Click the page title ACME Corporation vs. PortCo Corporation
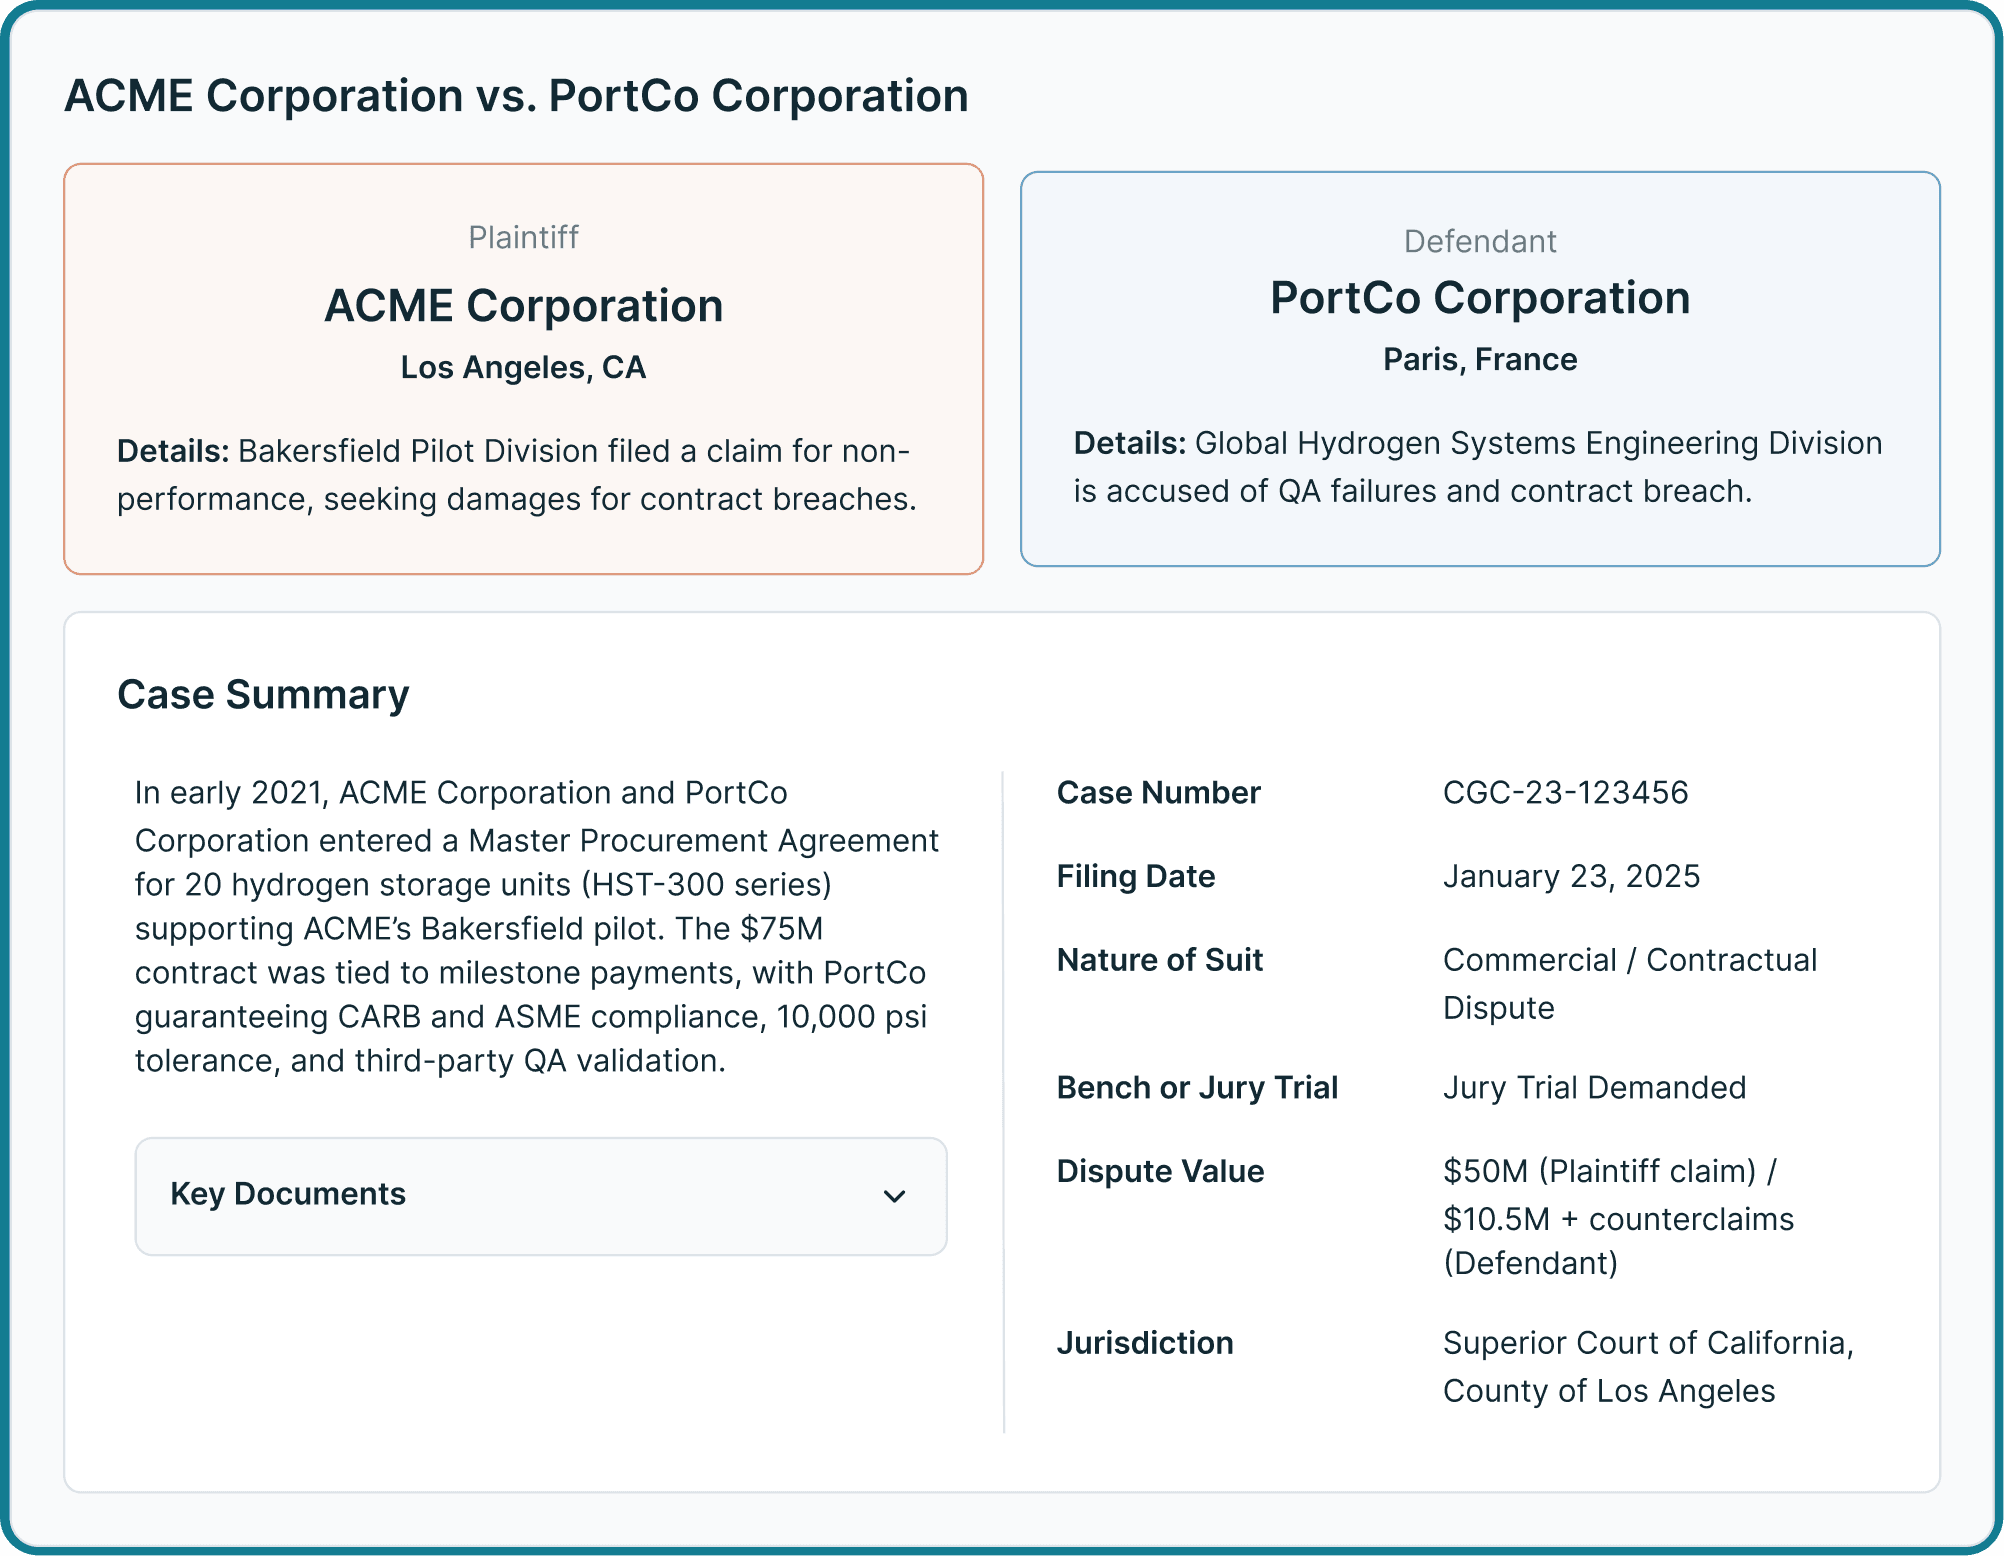Screen dimensions: 2004x1556 click(516, 96)
